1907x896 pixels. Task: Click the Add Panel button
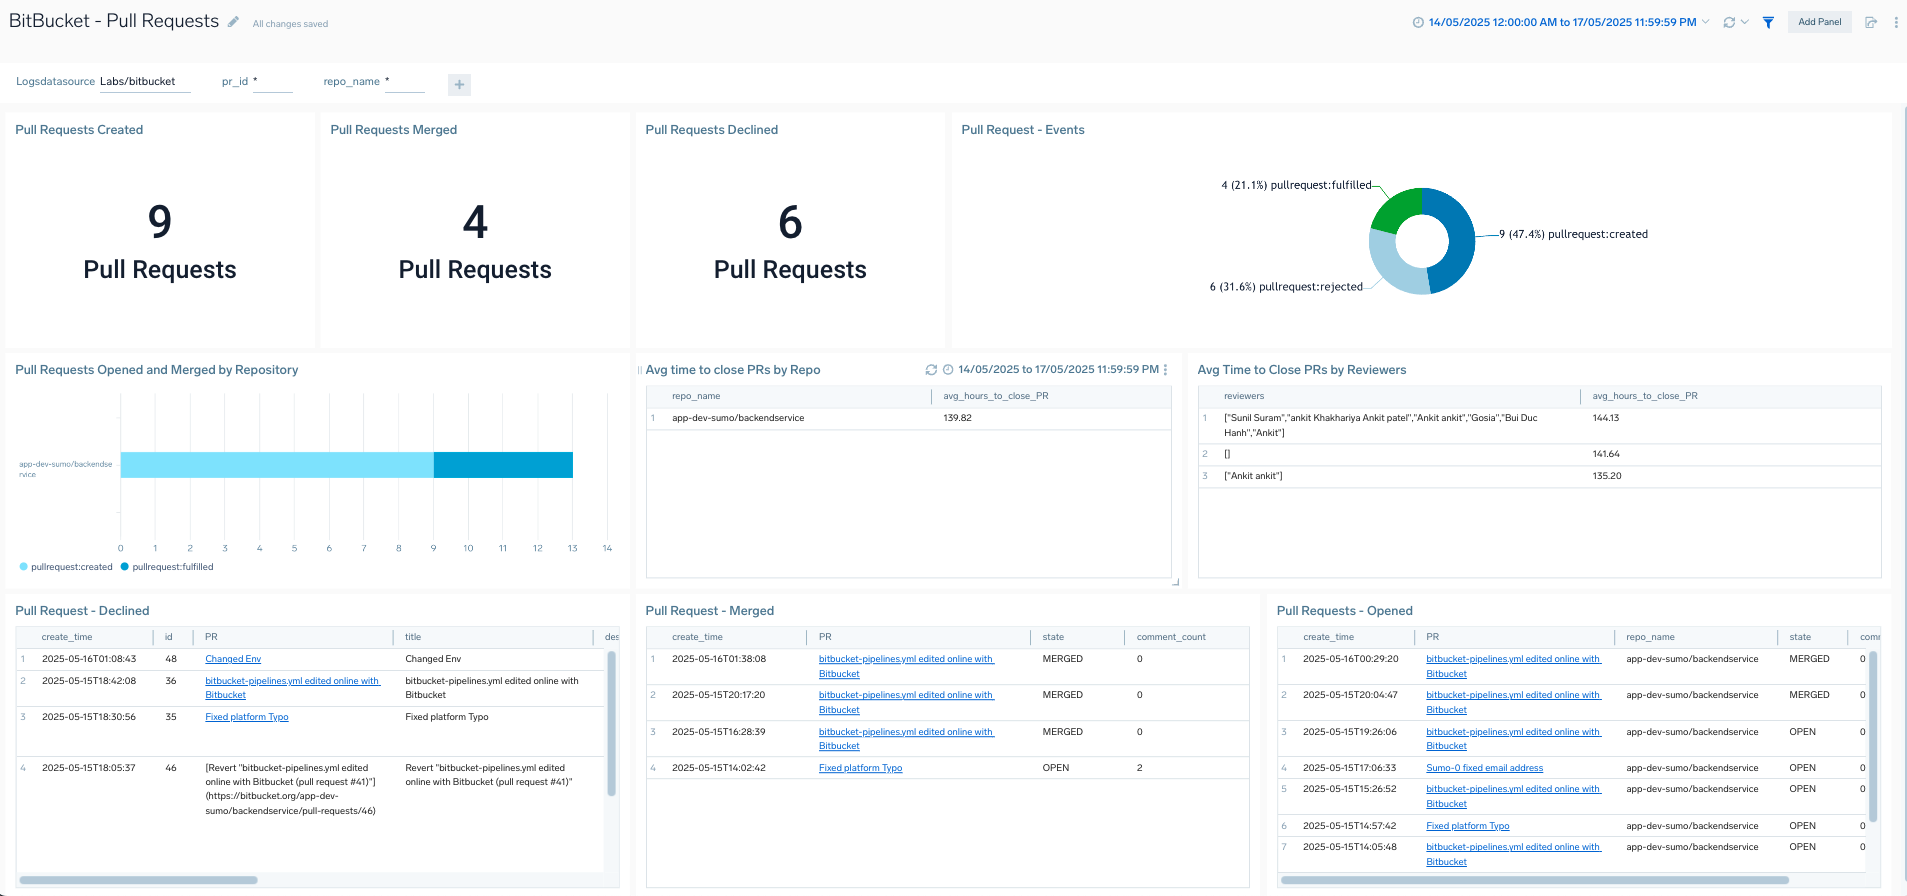pyautogui.click(x=1819, y=22)
